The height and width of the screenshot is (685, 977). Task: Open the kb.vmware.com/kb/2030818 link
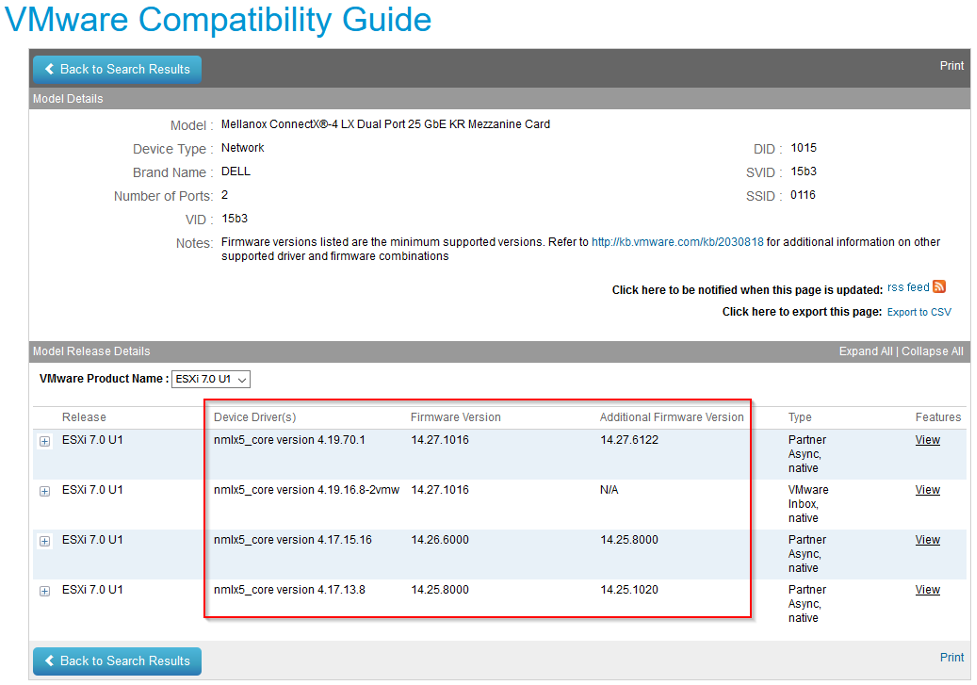point(677,242)
